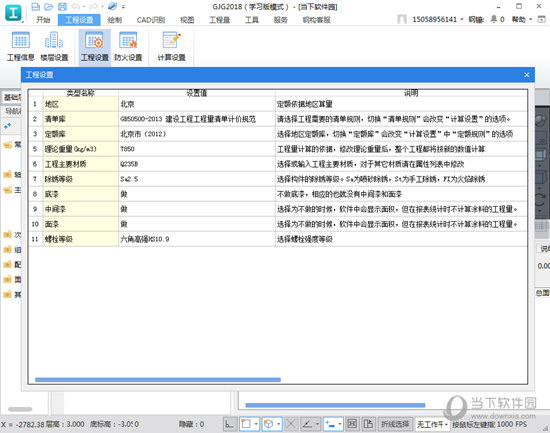
Task: Switch to the CAD识别 tab
Action: [151, 20]
